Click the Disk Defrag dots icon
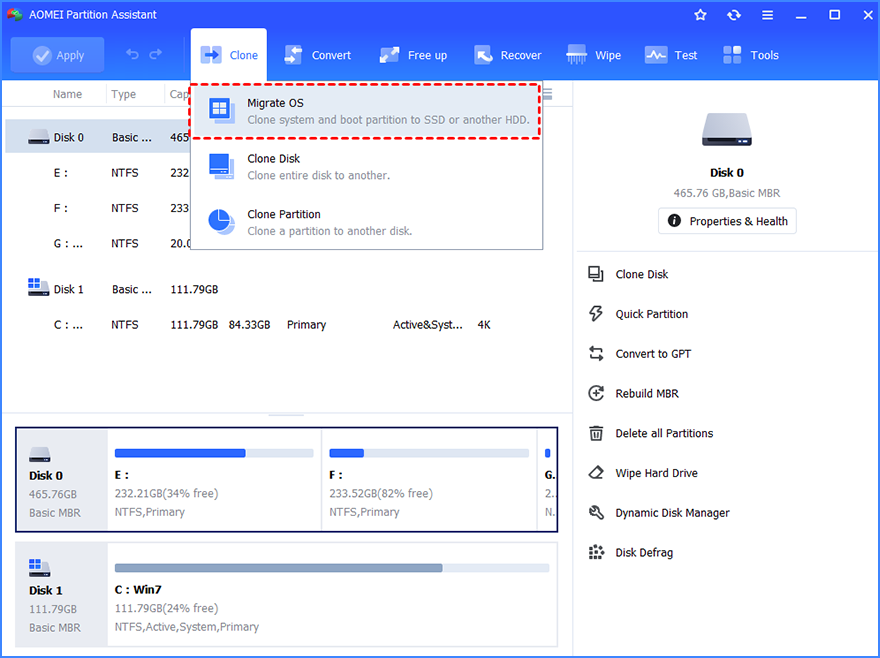 coord(595,552)
